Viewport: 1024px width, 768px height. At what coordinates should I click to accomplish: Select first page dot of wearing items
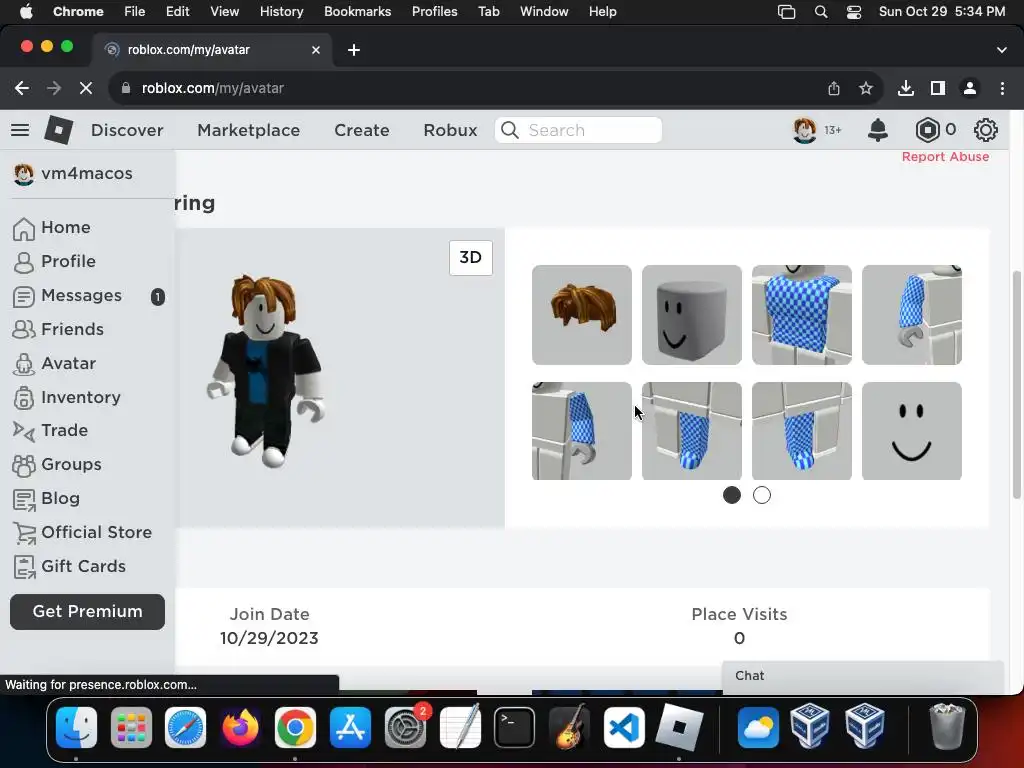(x=731, y=496)
